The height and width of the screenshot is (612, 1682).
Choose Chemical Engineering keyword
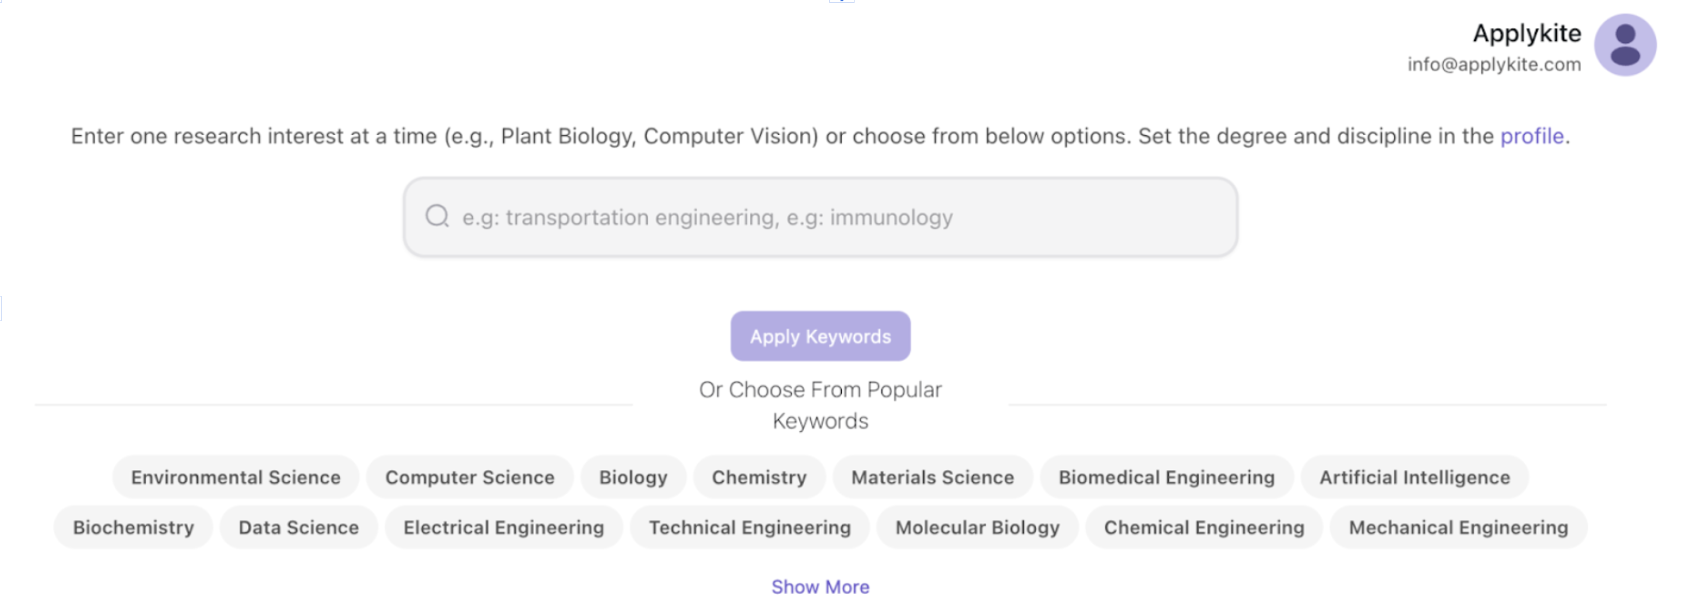tap(1204, 527)
